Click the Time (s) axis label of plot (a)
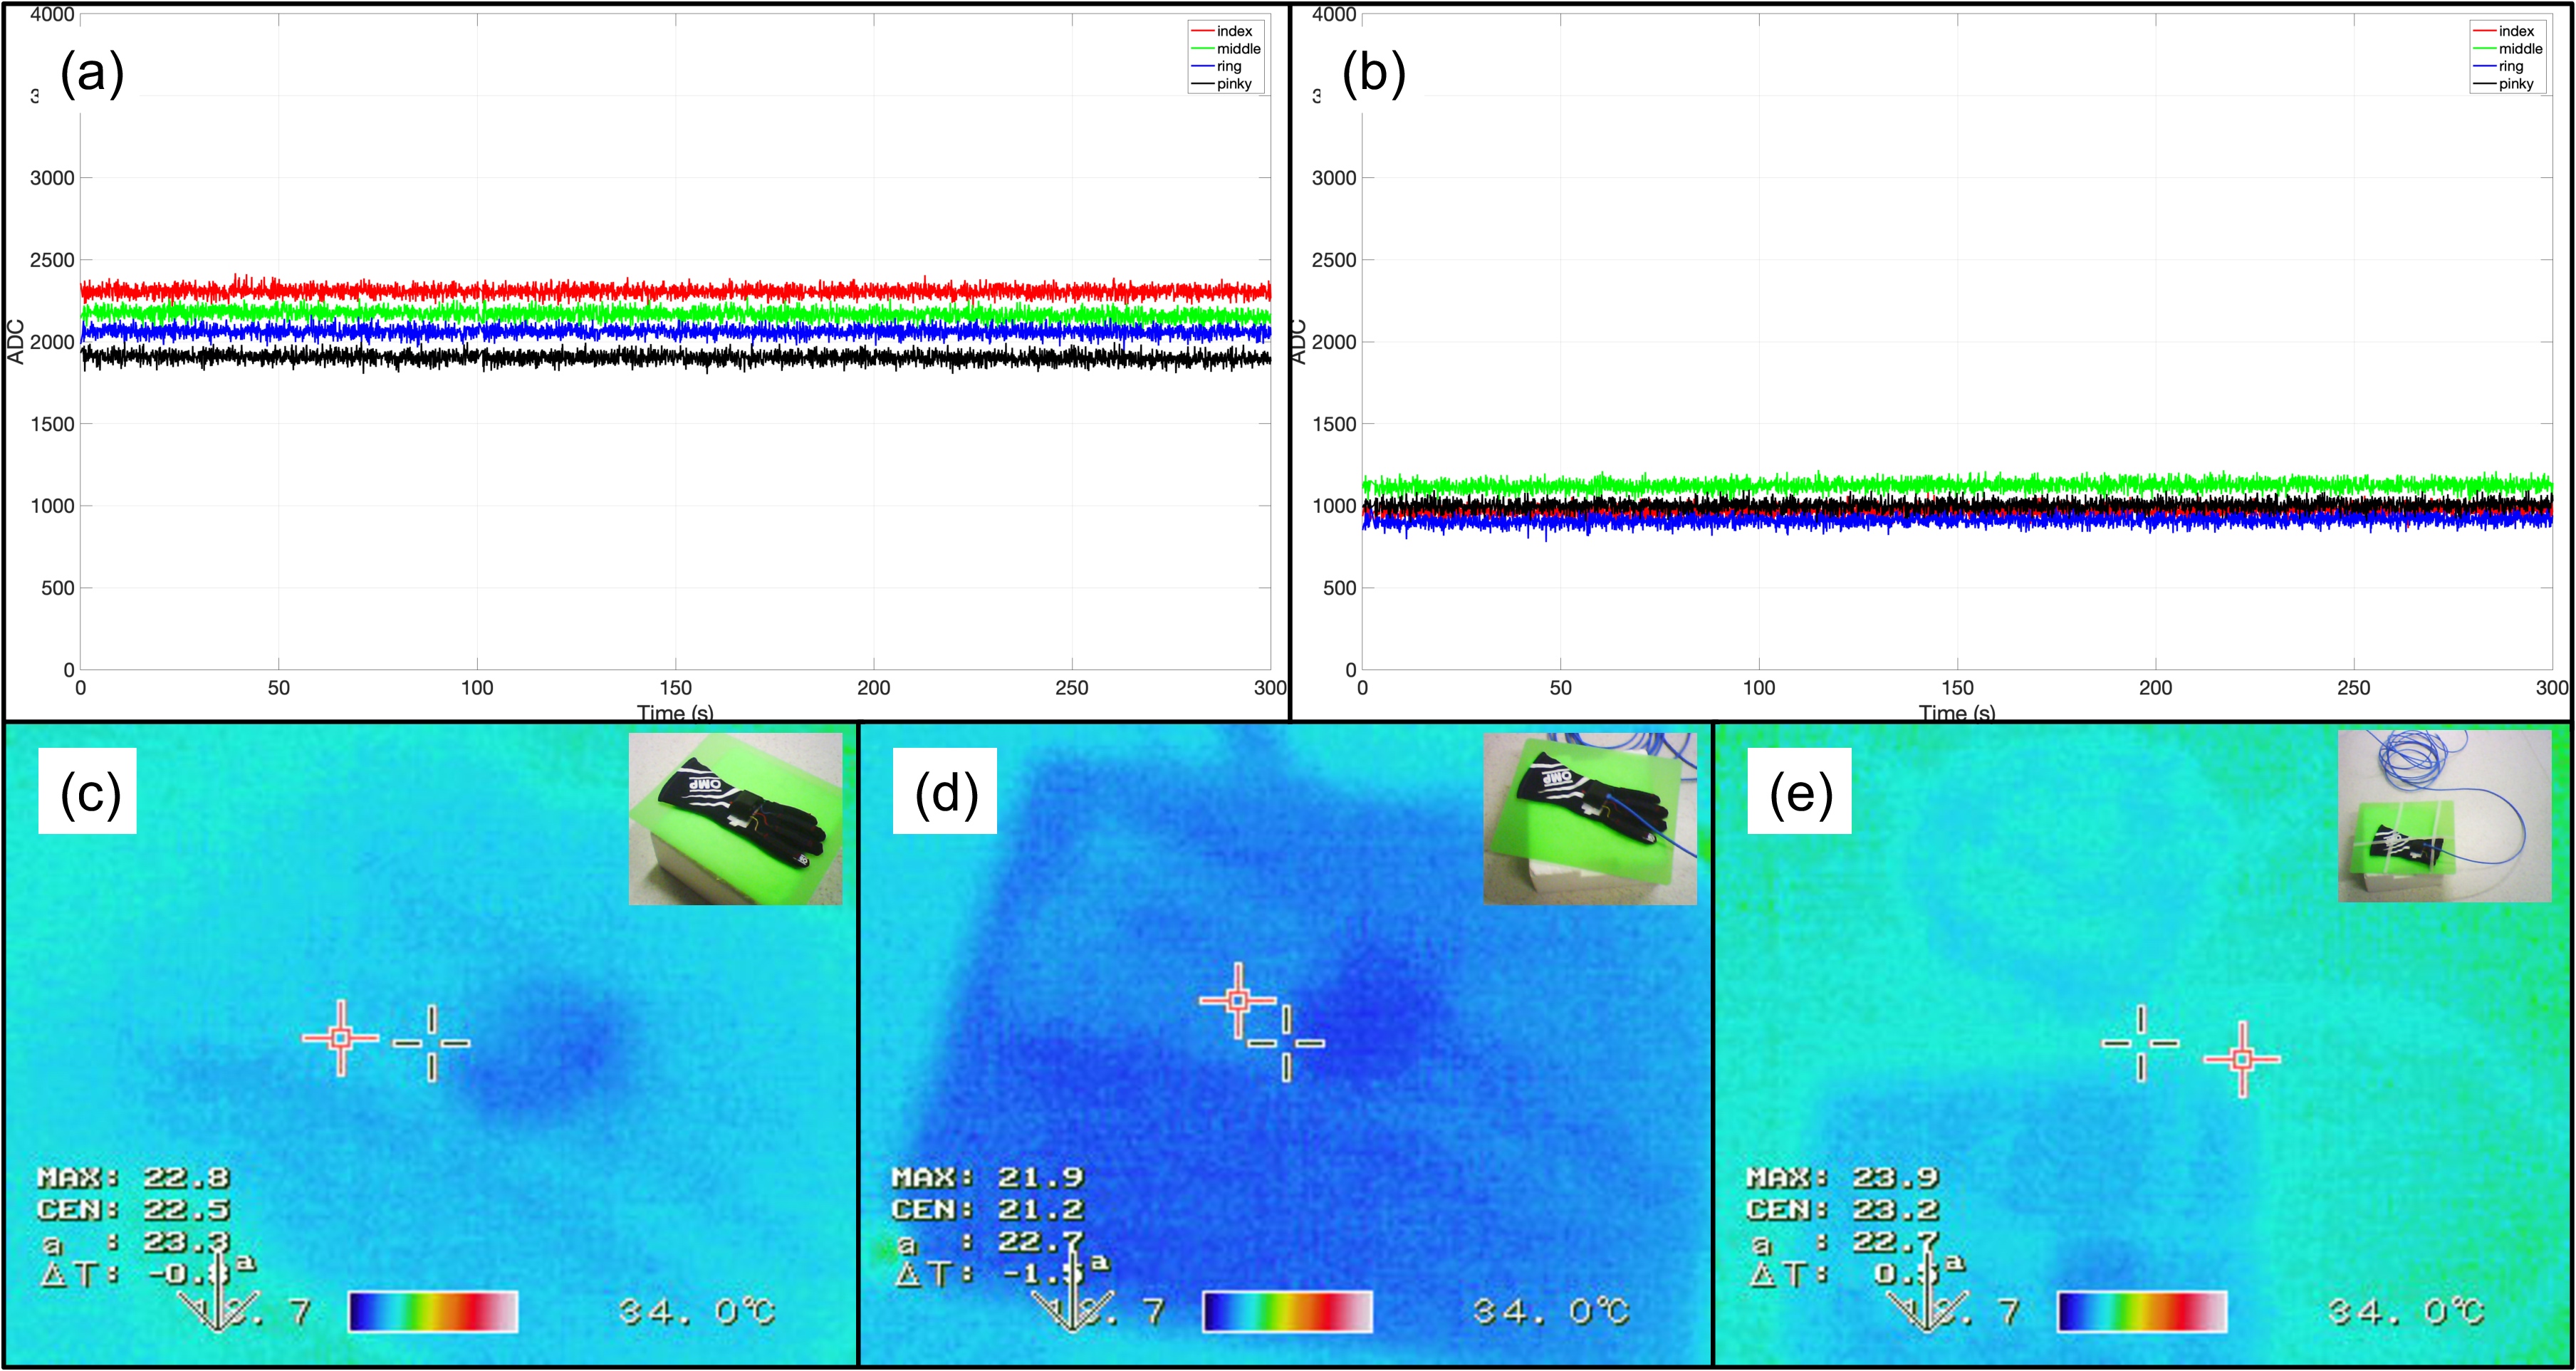 [x=675, y=712]
